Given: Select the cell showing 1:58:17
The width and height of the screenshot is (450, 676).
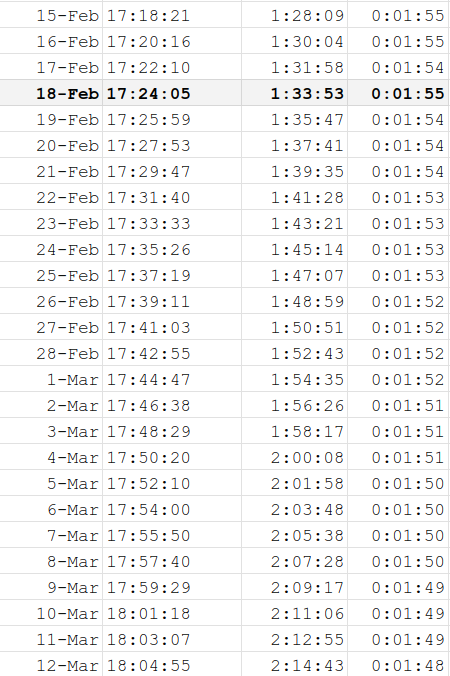Looking at the screenshot, I should coord(295,431).
